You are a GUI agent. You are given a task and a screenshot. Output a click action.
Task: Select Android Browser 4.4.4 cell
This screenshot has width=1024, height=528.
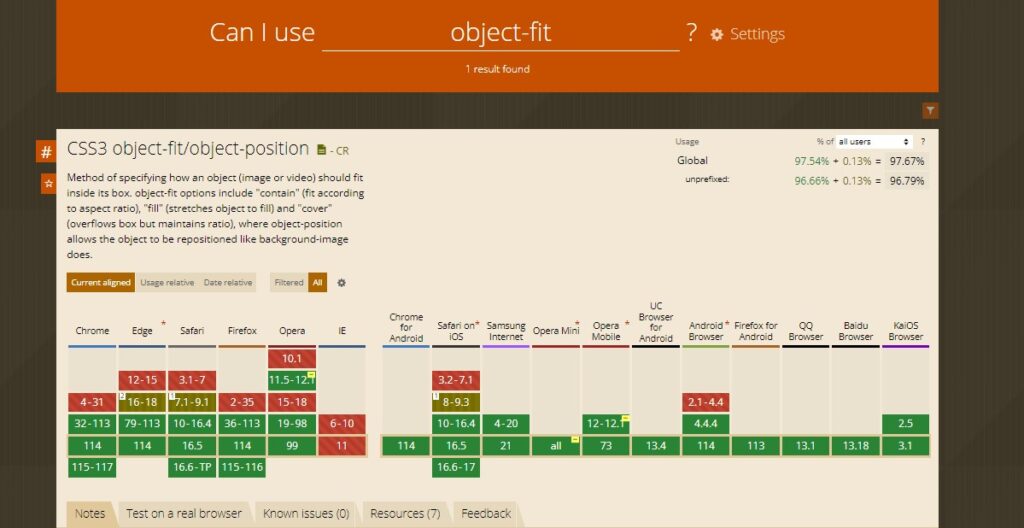click(x=706, y=423)
